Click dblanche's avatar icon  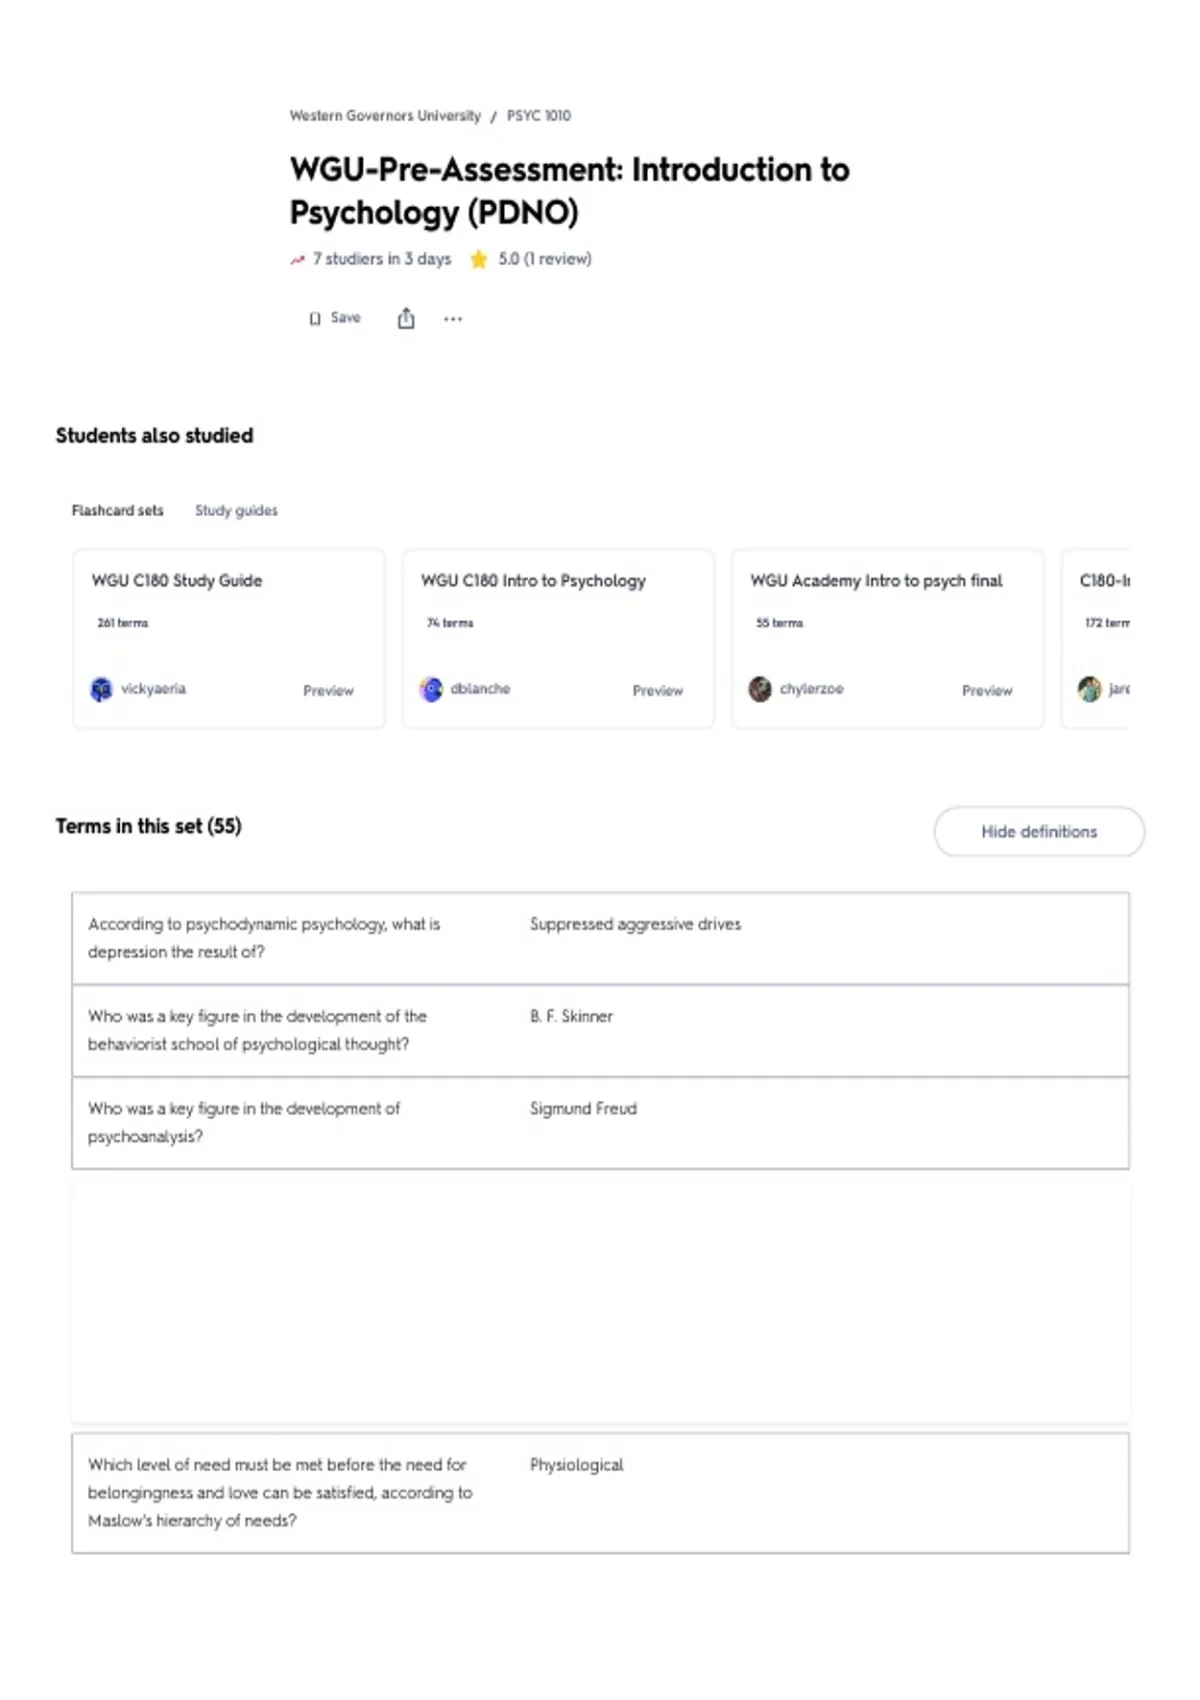point(431,689)
